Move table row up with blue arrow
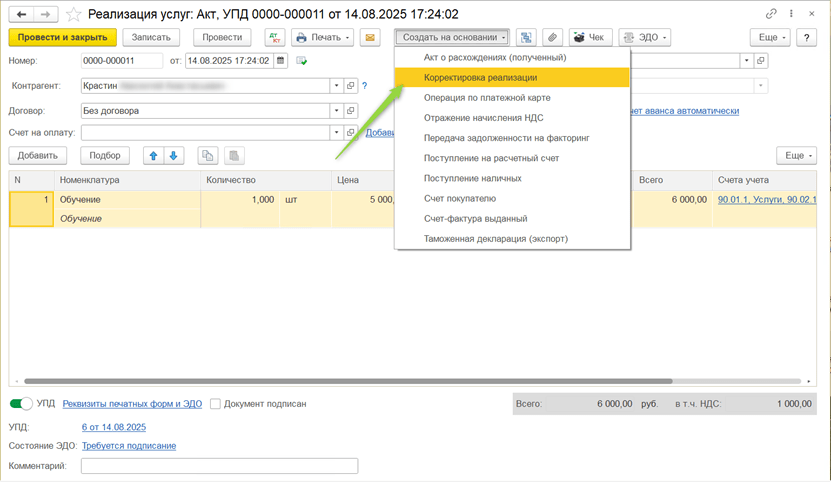The width and height of the screenshot is (831, 482). tap(153, 156)
